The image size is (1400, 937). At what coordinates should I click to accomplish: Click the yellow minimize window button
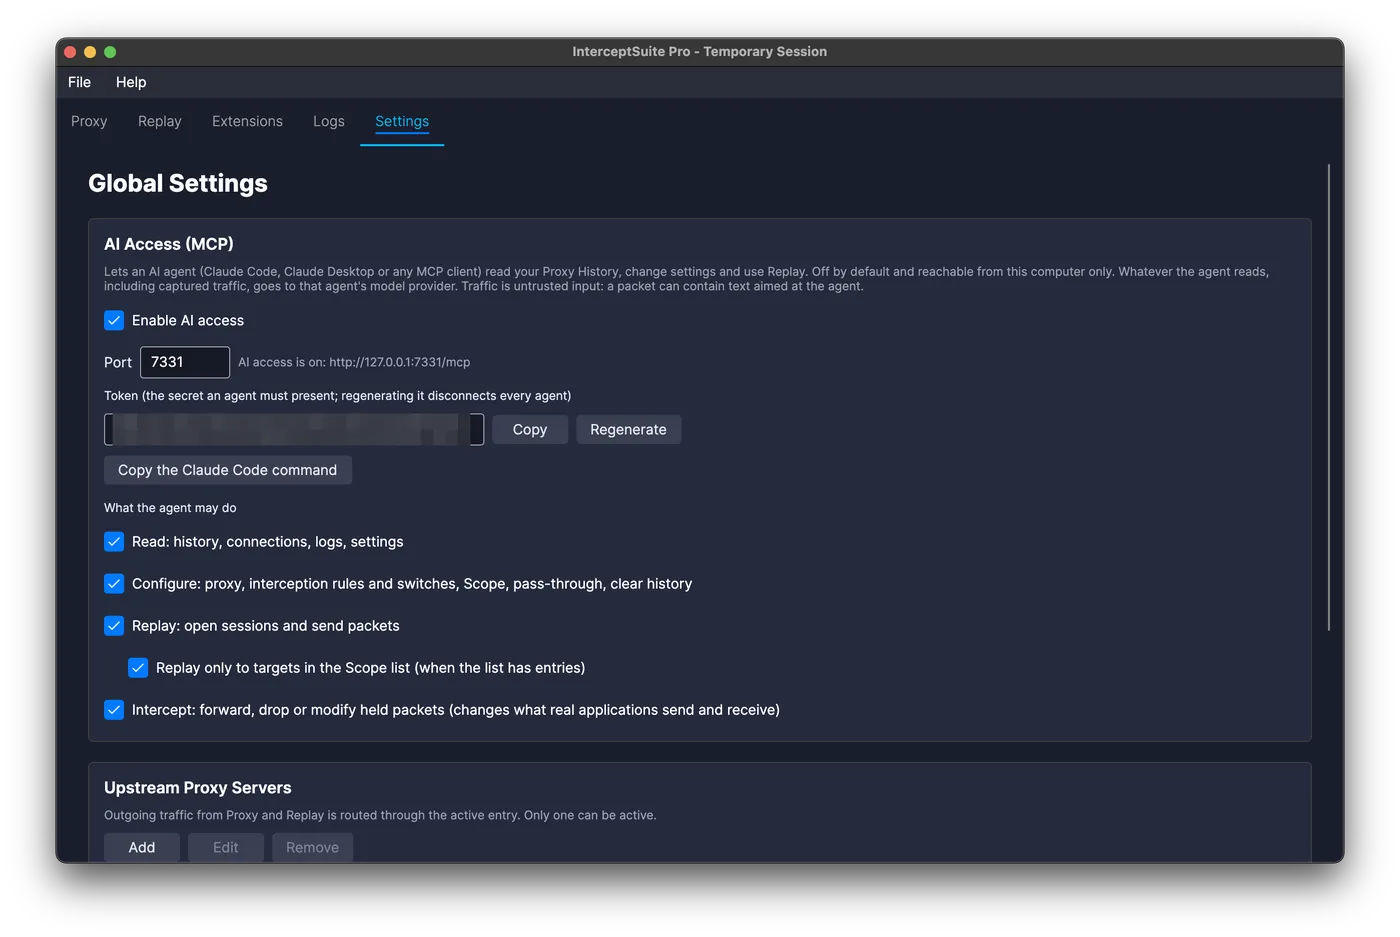[x=90, y=52]
